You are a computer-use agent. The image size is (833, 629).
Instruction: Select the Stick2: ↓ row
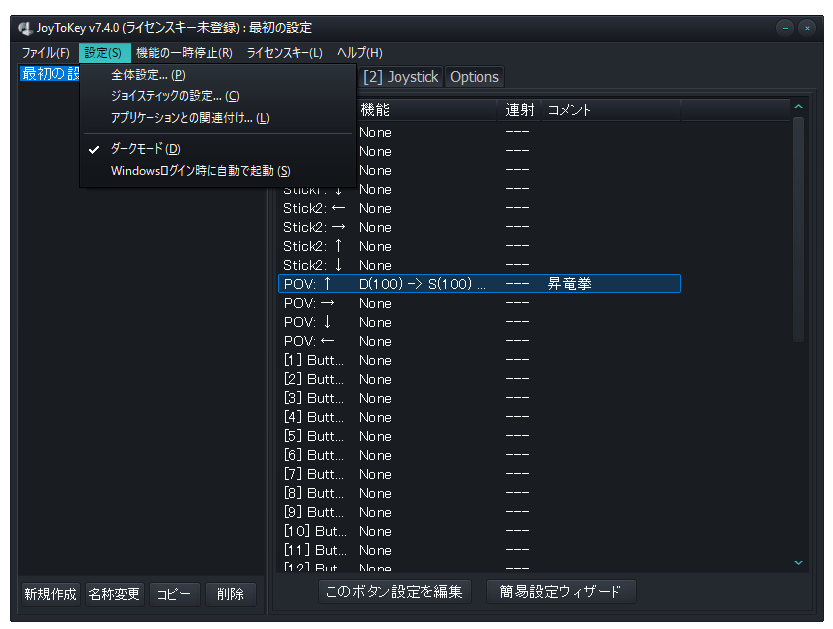coord(479,265)
